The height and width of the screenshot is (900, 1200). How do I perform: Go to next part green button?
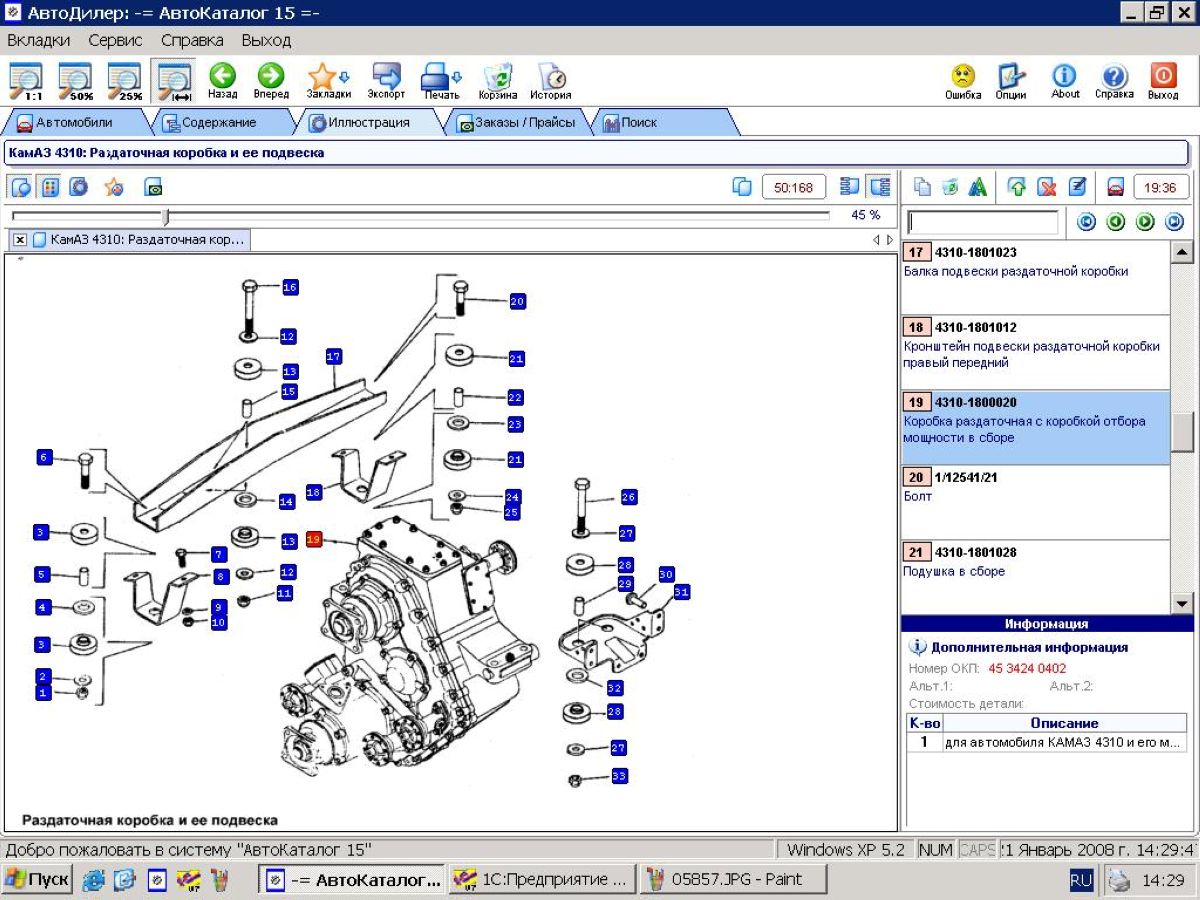click(x=1145, y=222)
